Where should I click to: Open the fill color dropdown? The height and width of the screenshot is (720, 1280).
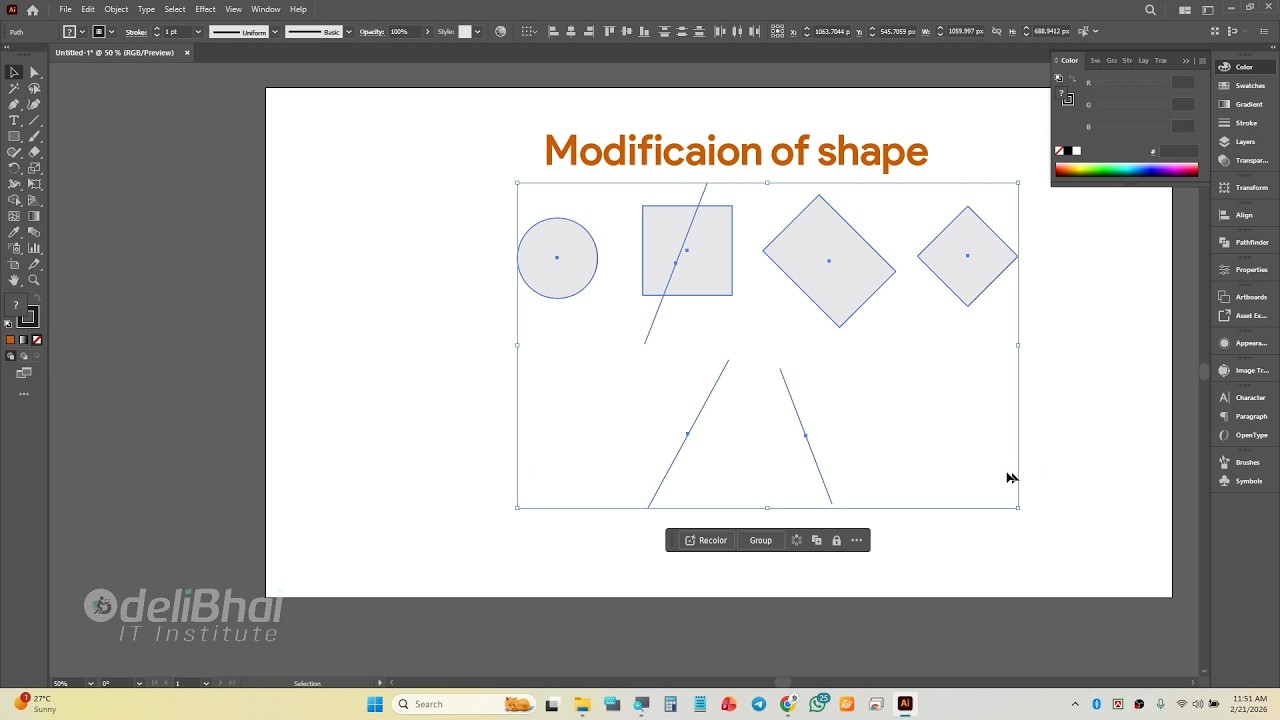coord(83,32)
